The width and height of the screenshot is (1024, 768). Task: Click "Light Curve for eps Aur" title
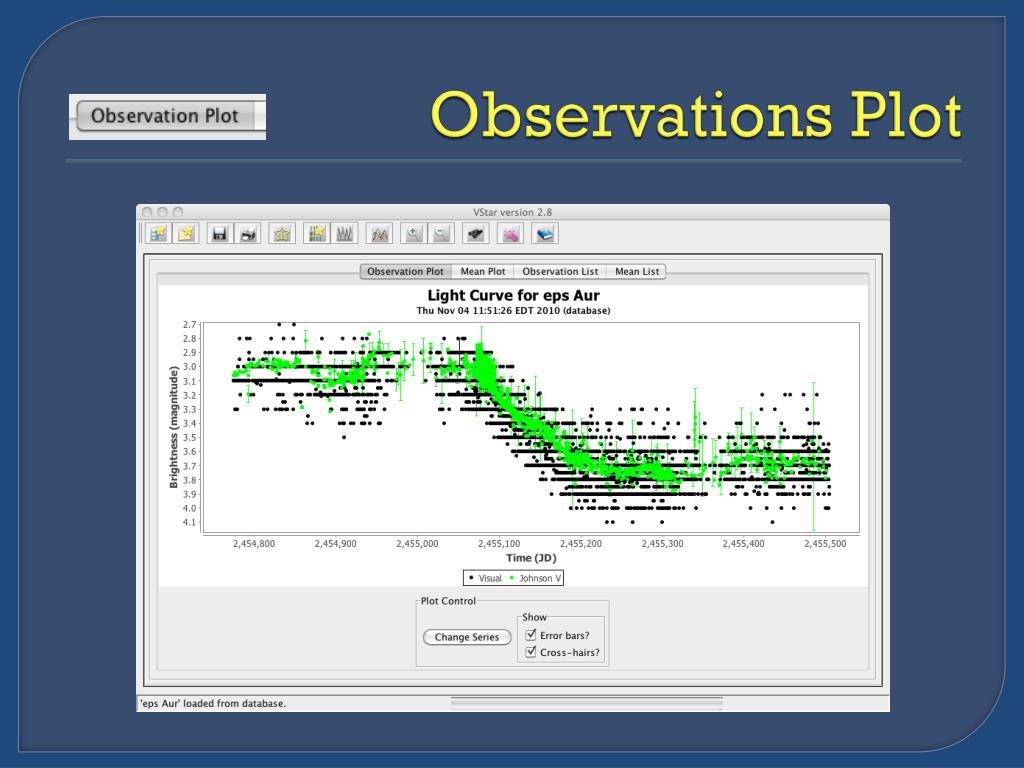click(x=513, y=296)
